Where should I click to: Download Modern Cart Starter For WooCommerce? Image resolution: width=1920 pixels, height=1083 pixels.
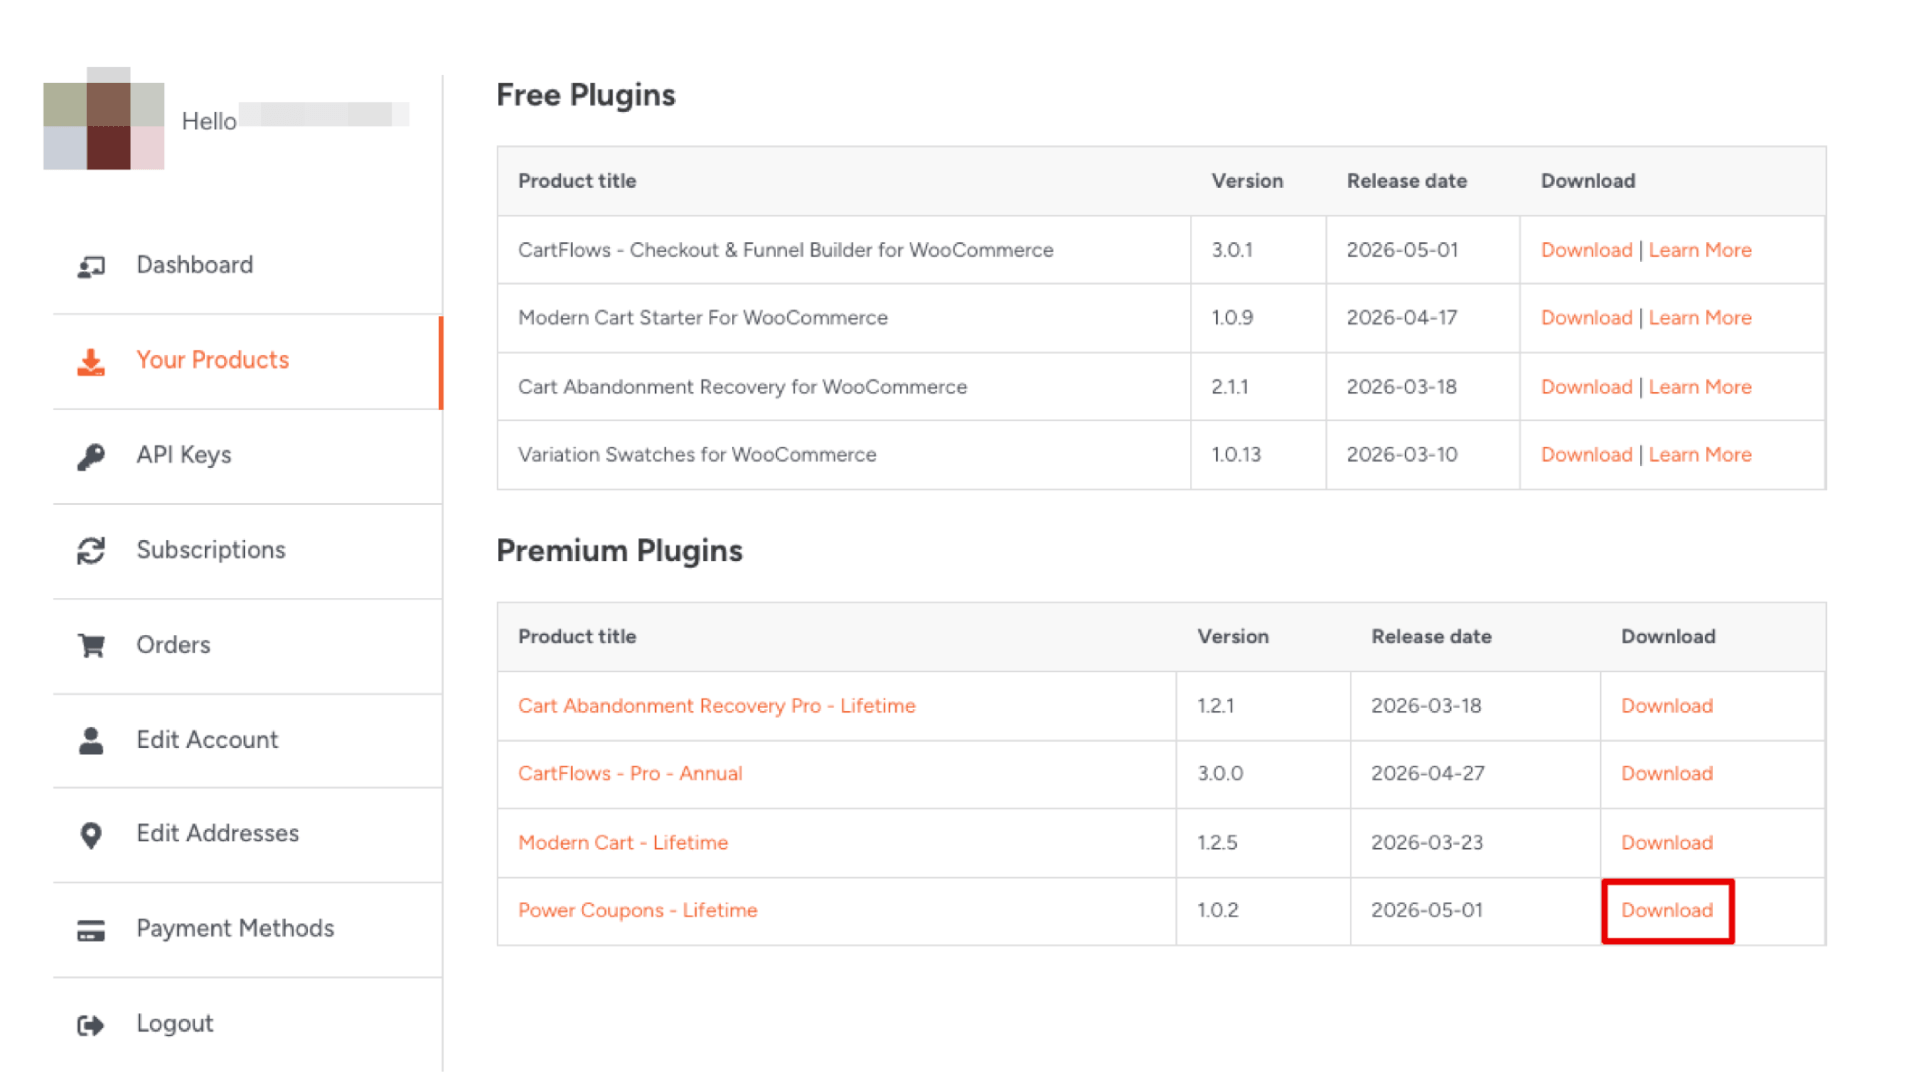(1586, 318)
